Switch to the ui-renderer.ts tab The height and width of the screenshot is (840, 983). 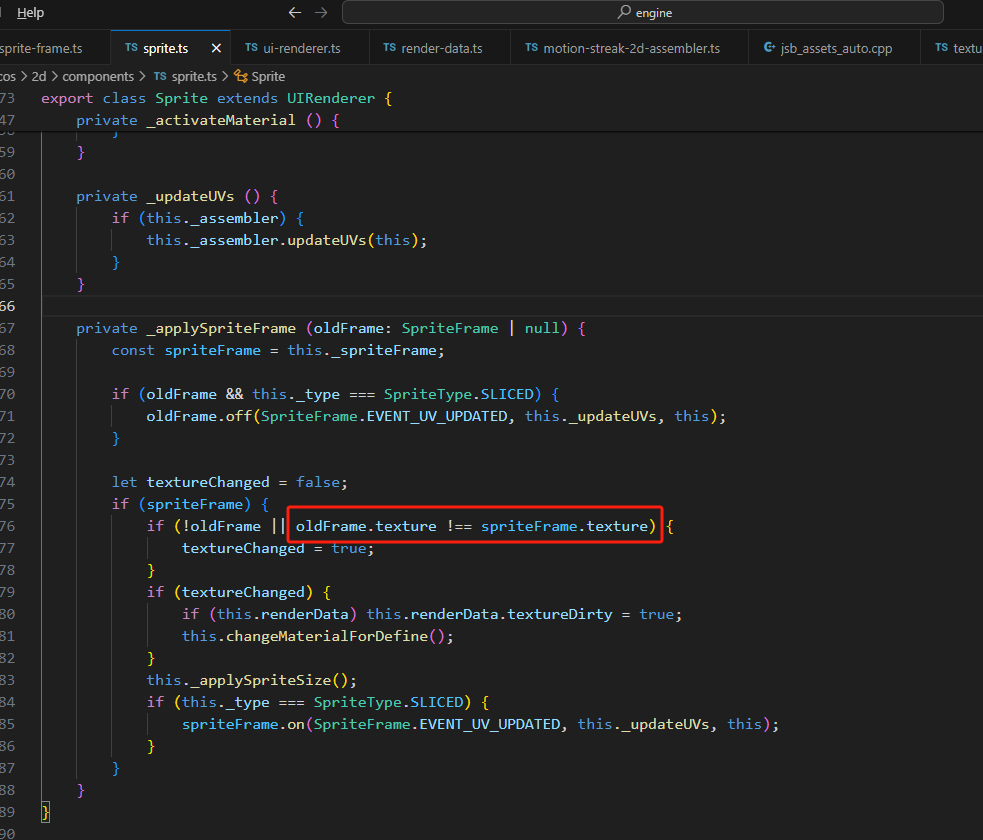pos(300,48)
